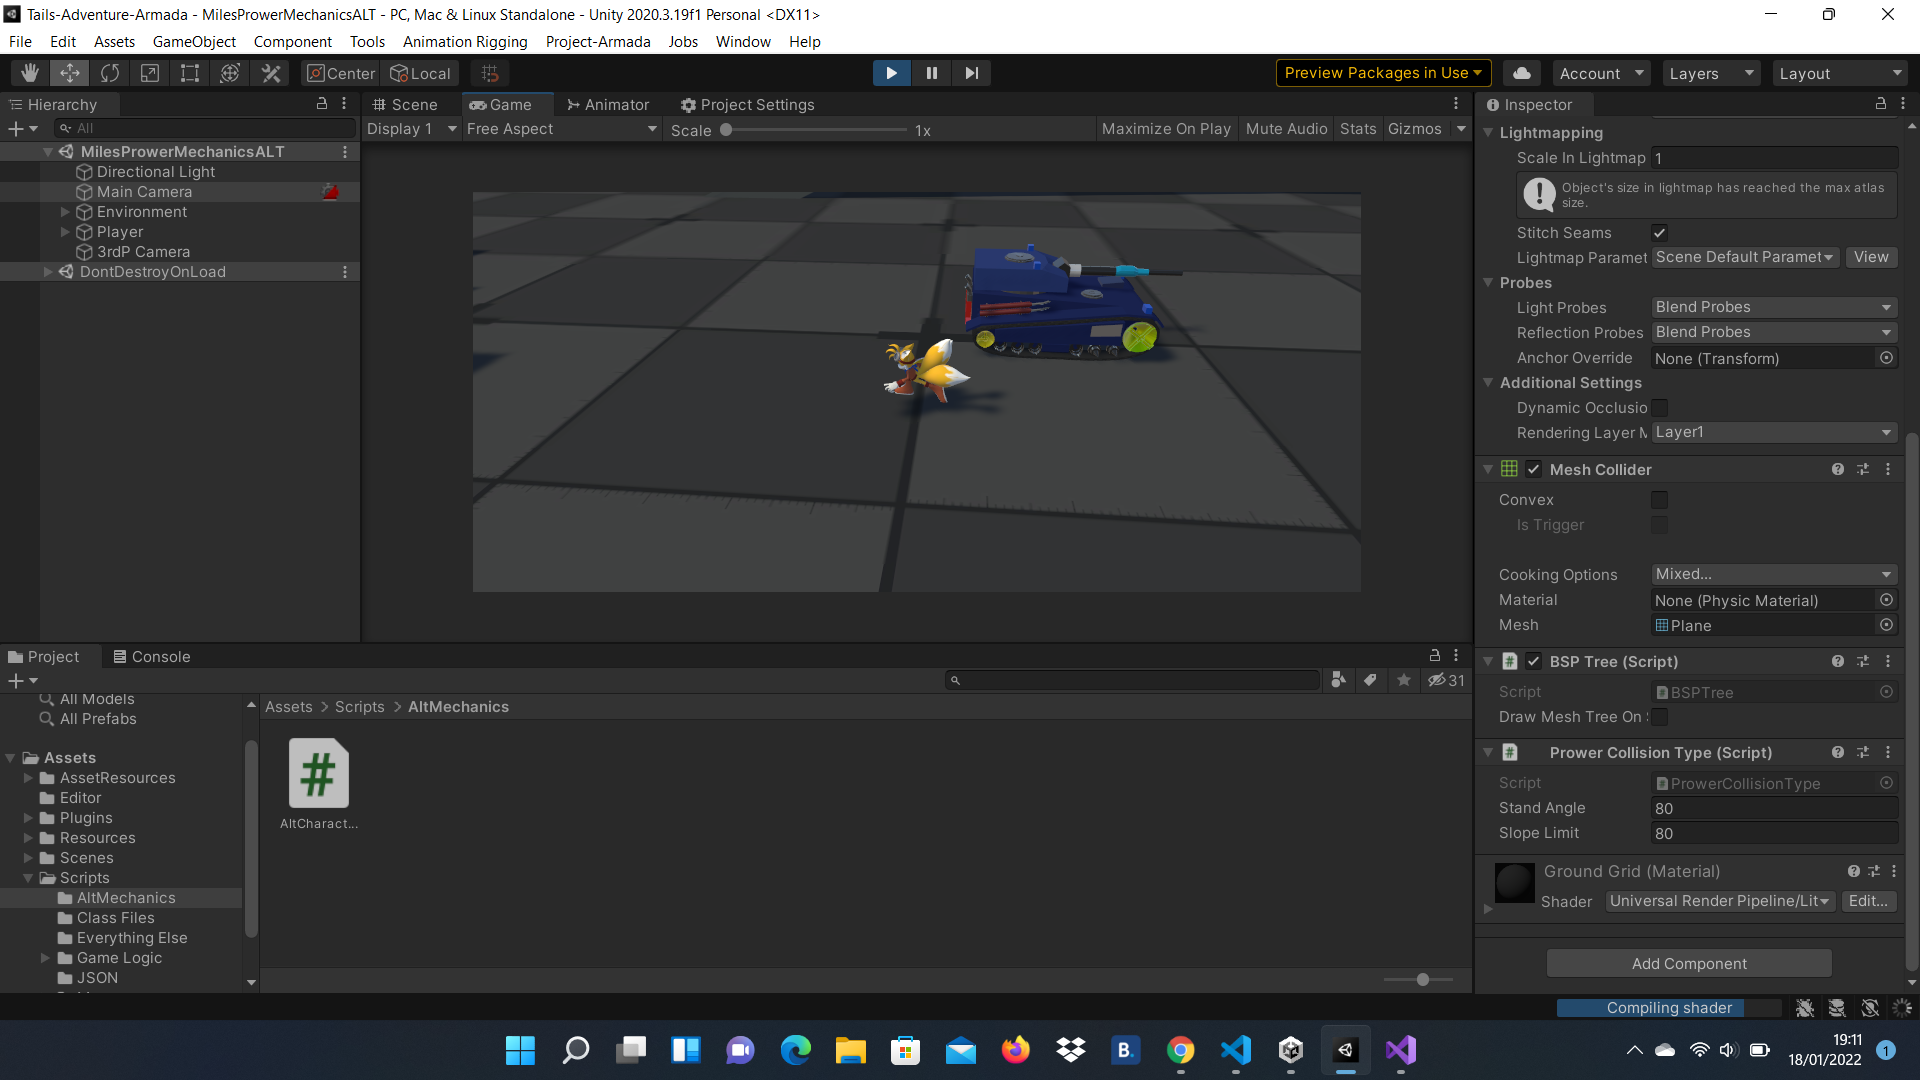
Task: Open the GameObject menu
Action: click(x=194, y=42)
